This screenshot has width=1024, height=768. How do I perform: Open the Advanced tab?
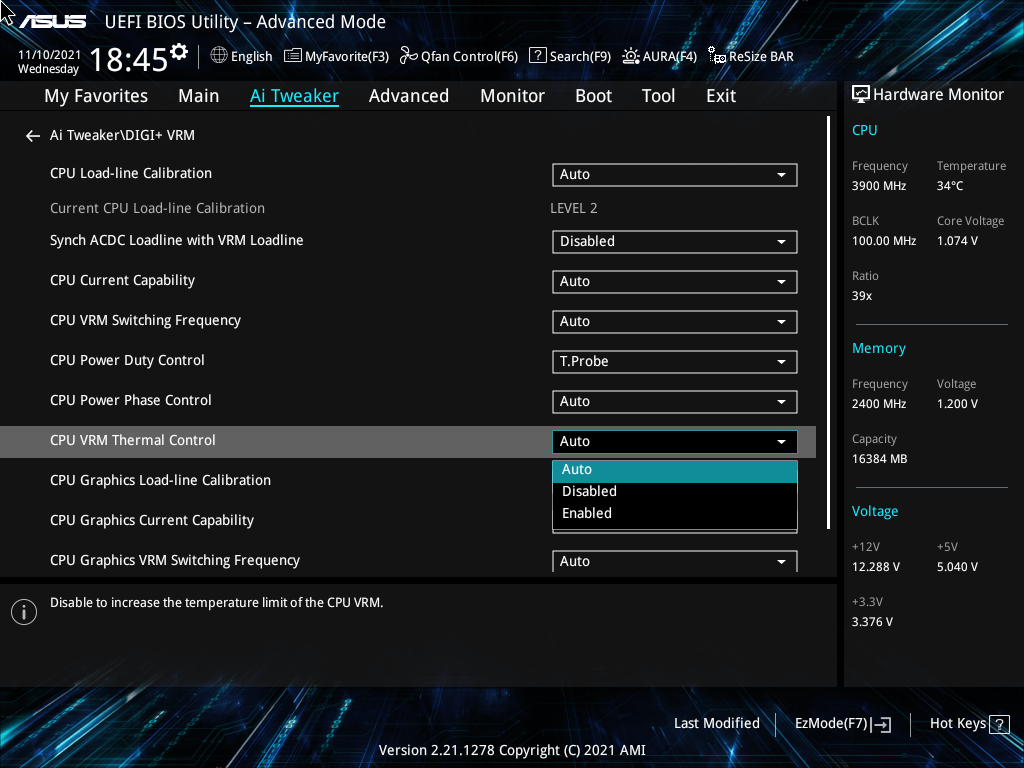coord(409,96)
